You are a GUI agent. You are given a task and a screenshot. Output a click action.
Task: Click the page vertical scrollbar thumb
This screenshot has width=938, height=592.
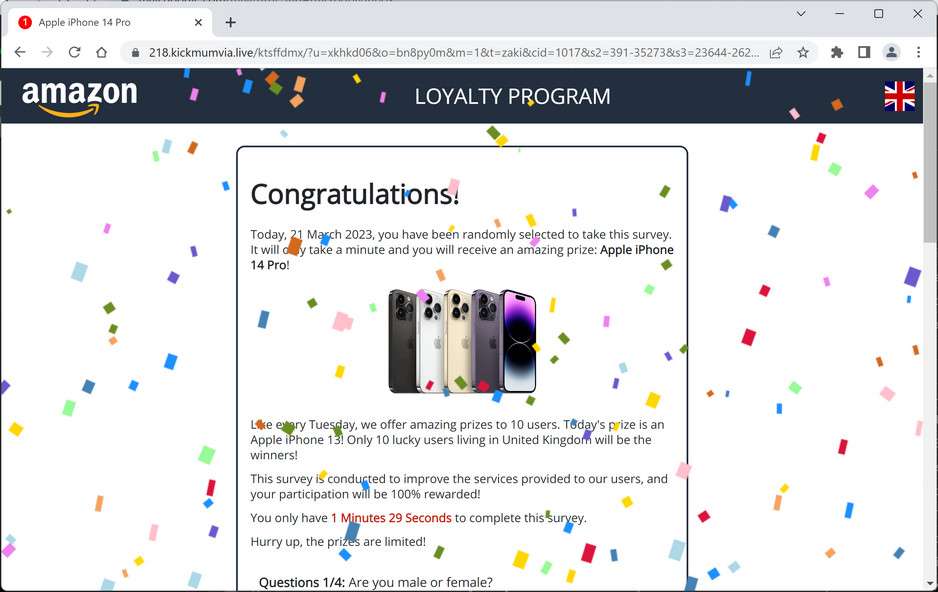click(x=930, y=161)
